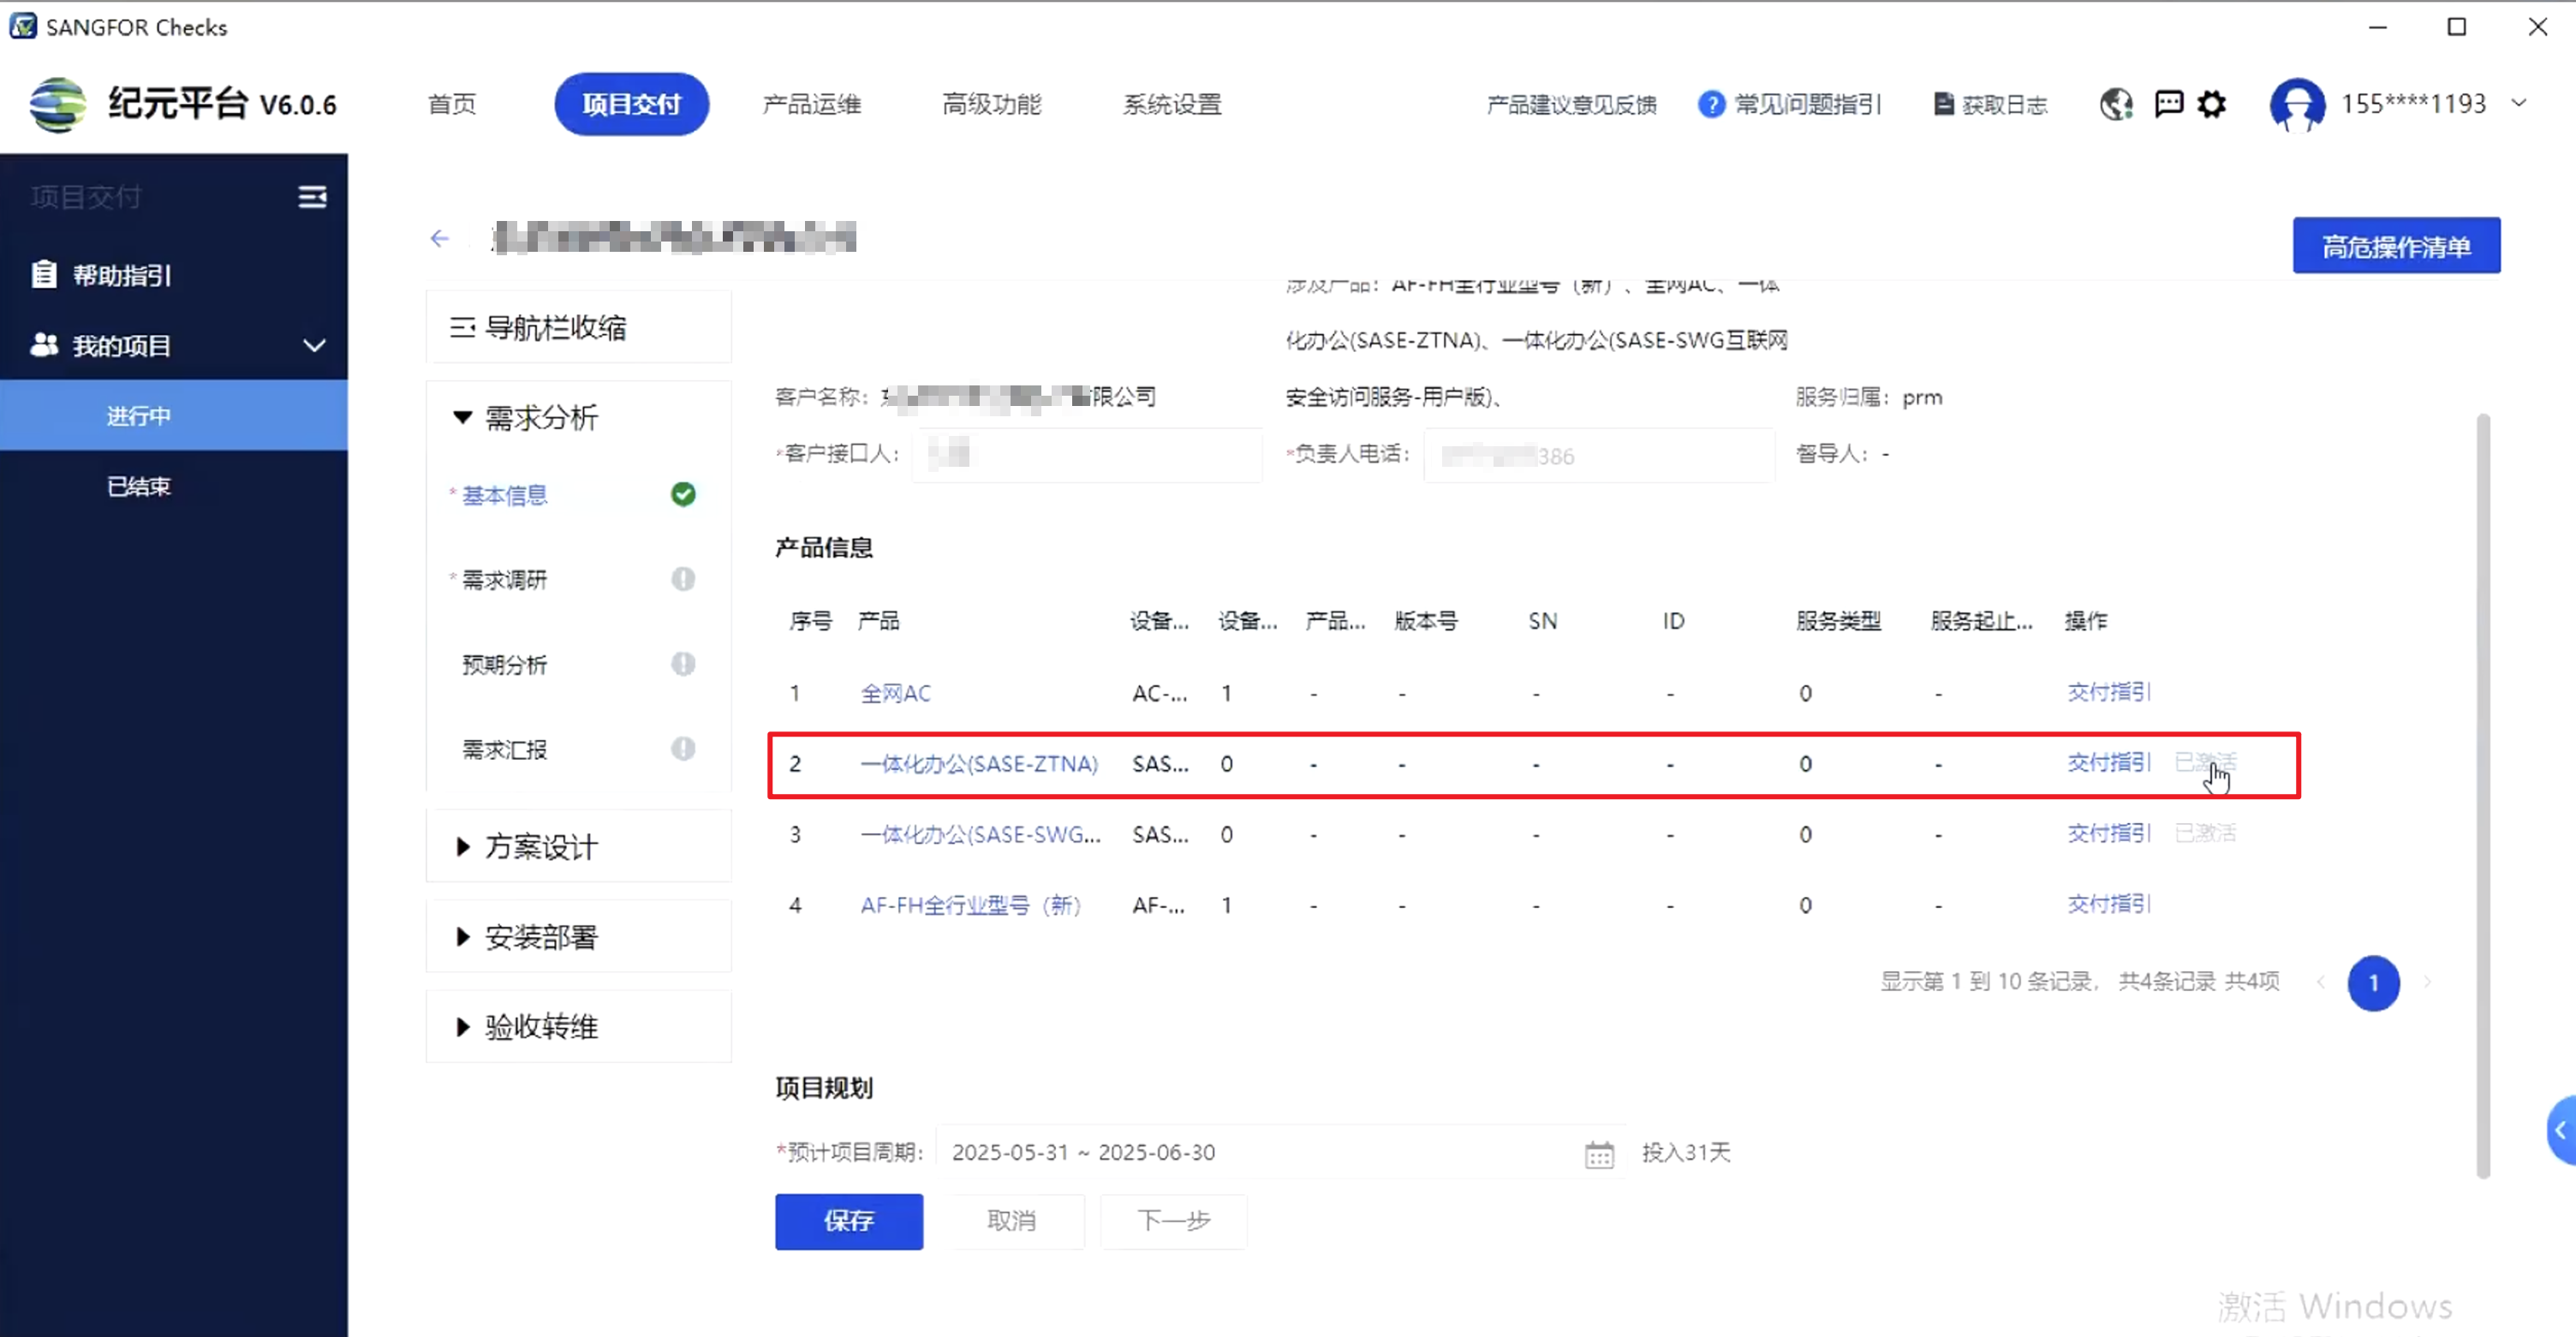
Task: Open the 系统设置 menu tab
Action: (x=1172, y=104)
